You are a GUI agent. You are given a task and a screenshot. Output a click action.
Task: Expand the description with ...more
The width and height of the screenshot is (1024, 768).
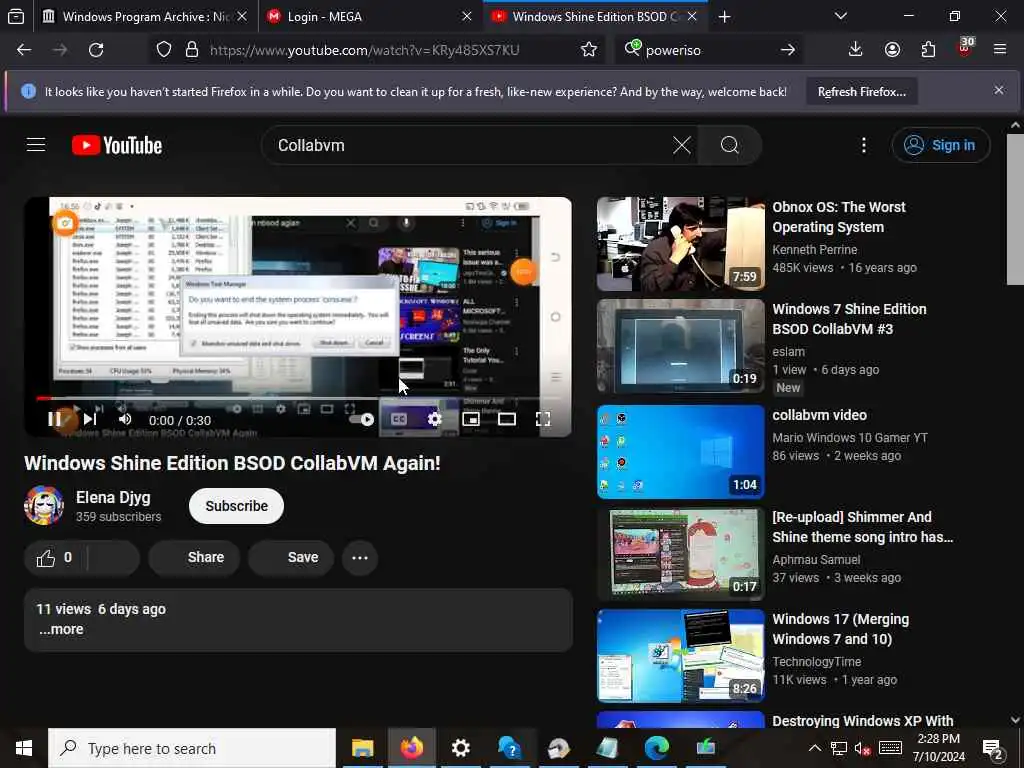61,630
